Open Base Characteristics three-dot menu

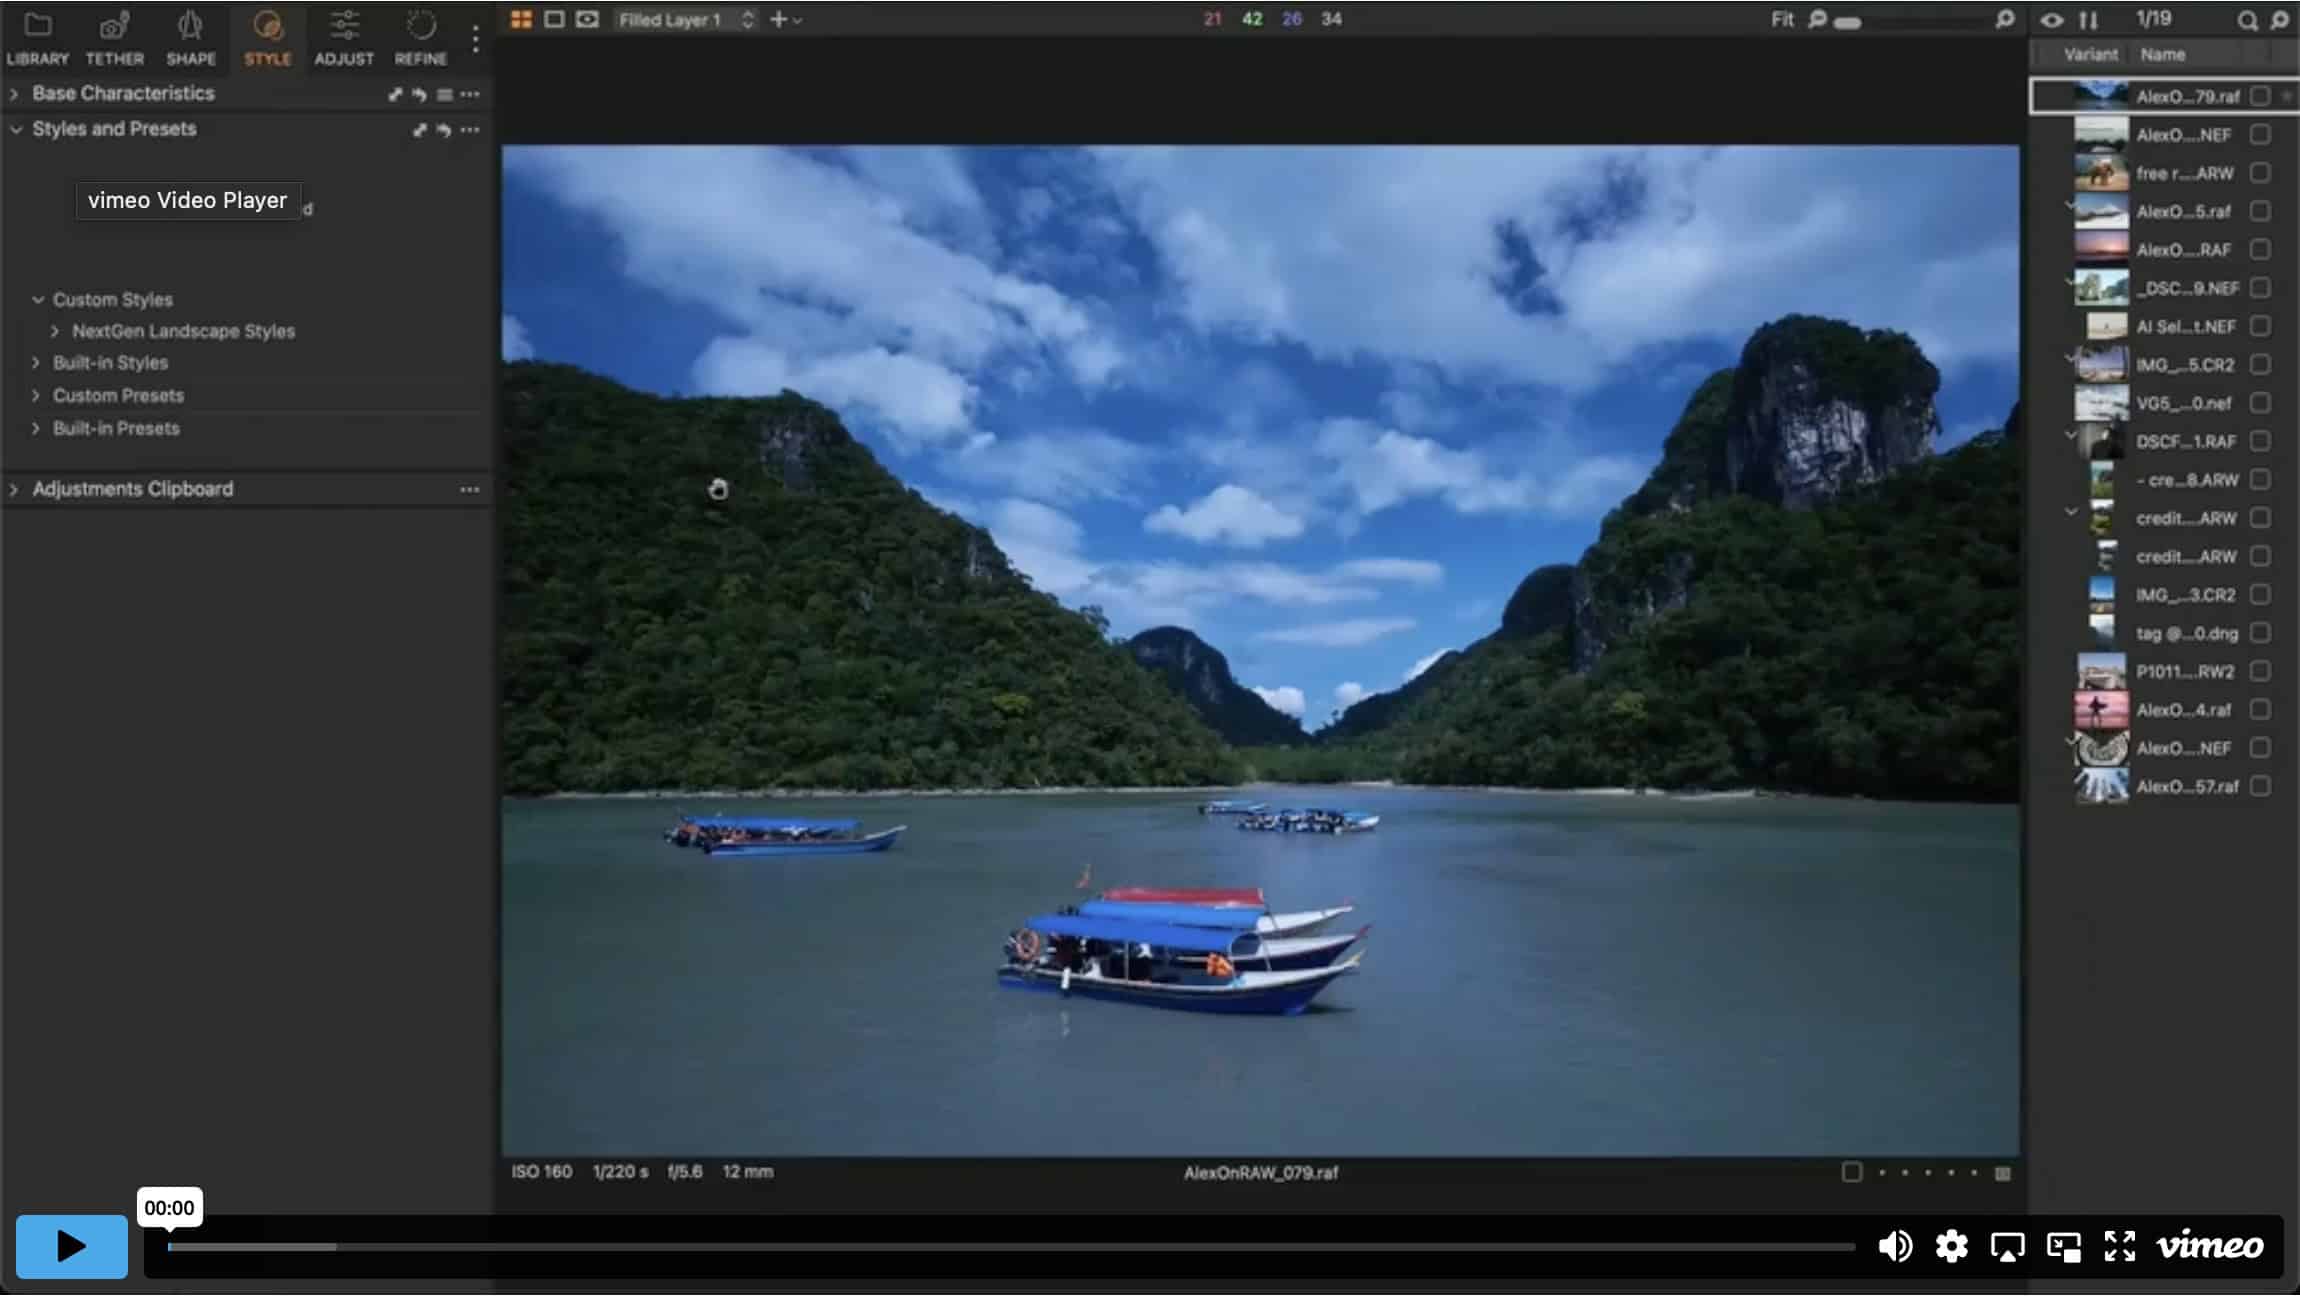click(470, 94)
